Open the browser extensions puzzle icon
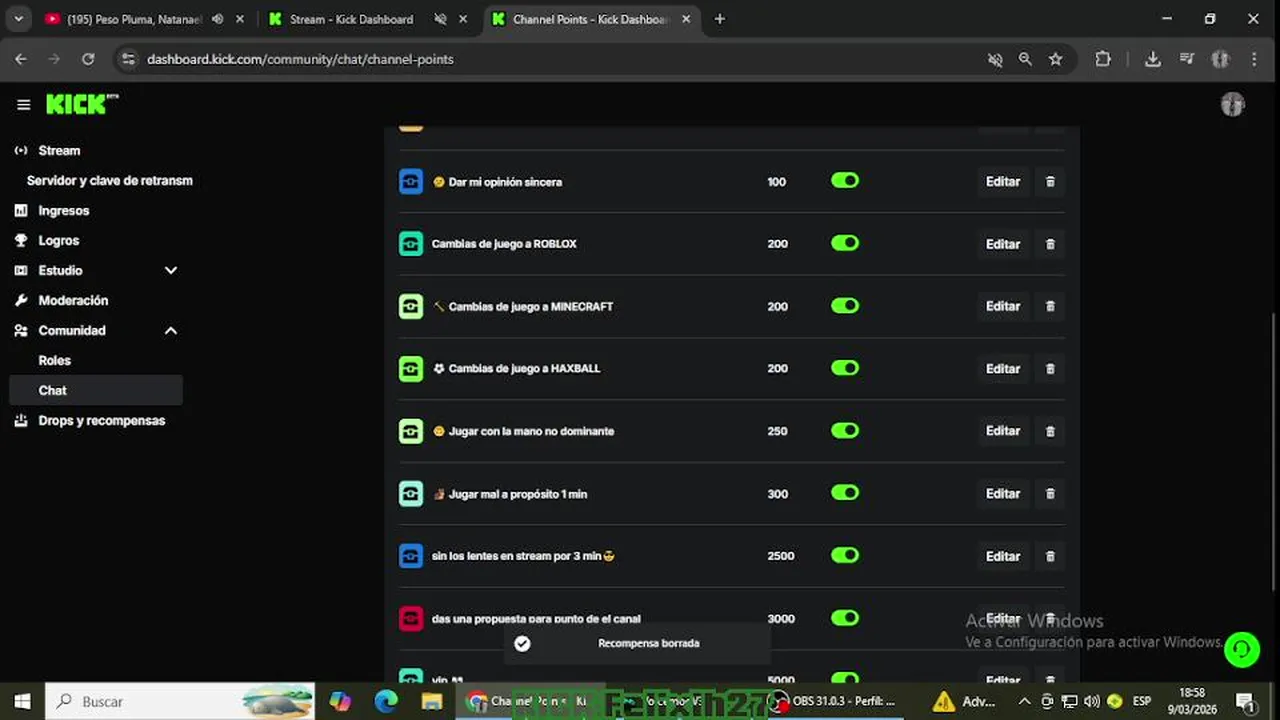The image size is (1280, 720). pyautogui.click(x=1103, y=59)
